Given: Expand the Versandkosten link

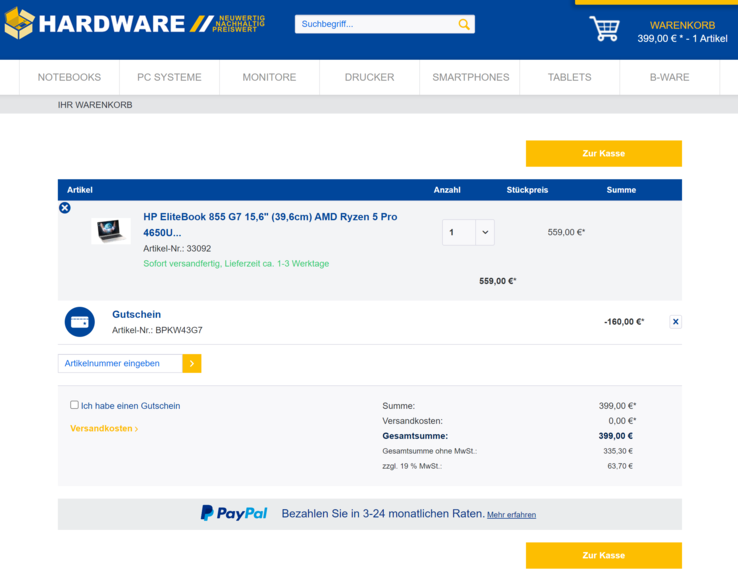Looking at the screenshot, I should click(104, 429).
